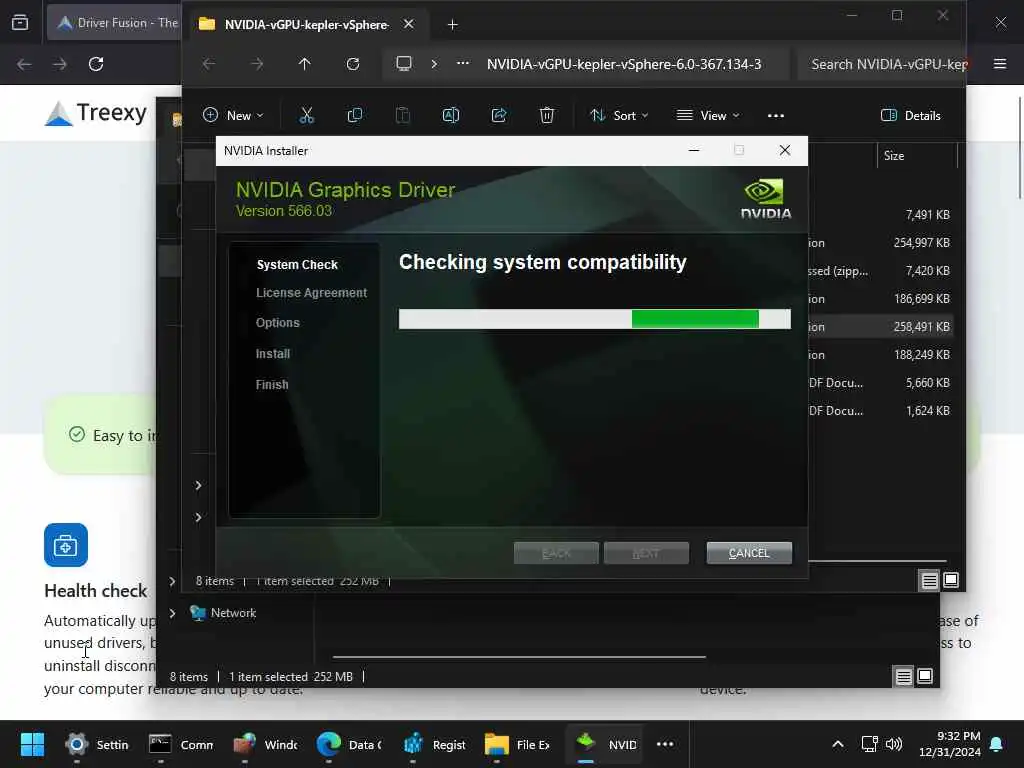This screenshot has height=768, width=1024.
Task: Open the Sort dropdown menu
Action: [x=619, y=116]
